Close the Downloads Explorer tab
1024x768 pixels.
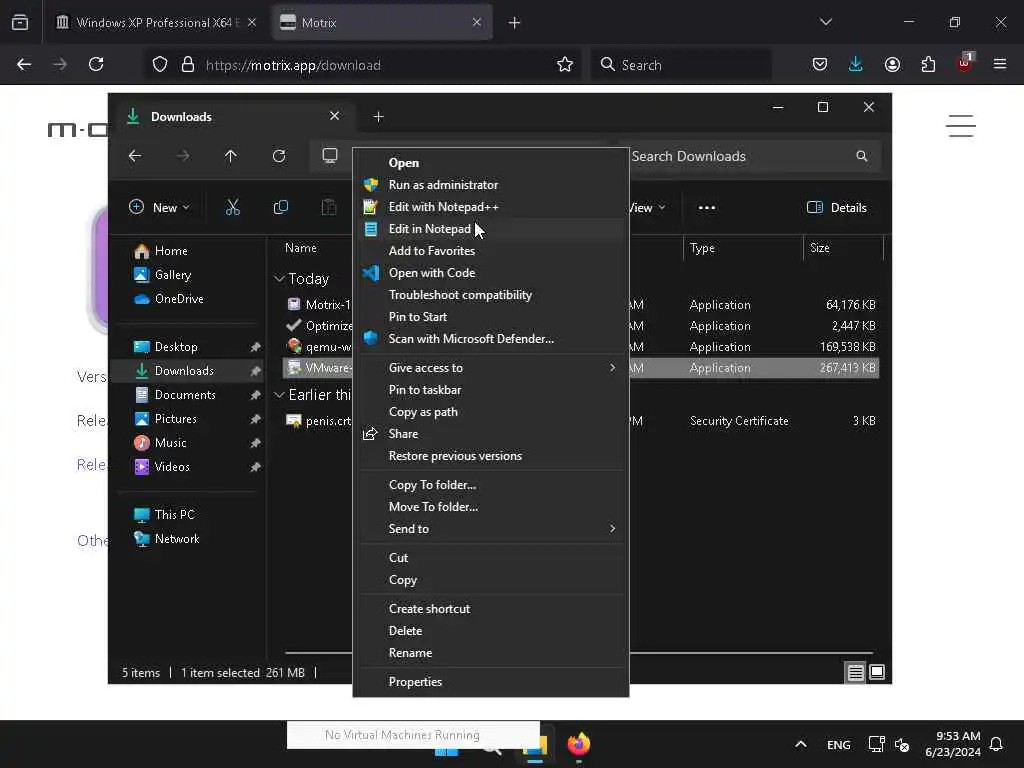click(334, 116)
